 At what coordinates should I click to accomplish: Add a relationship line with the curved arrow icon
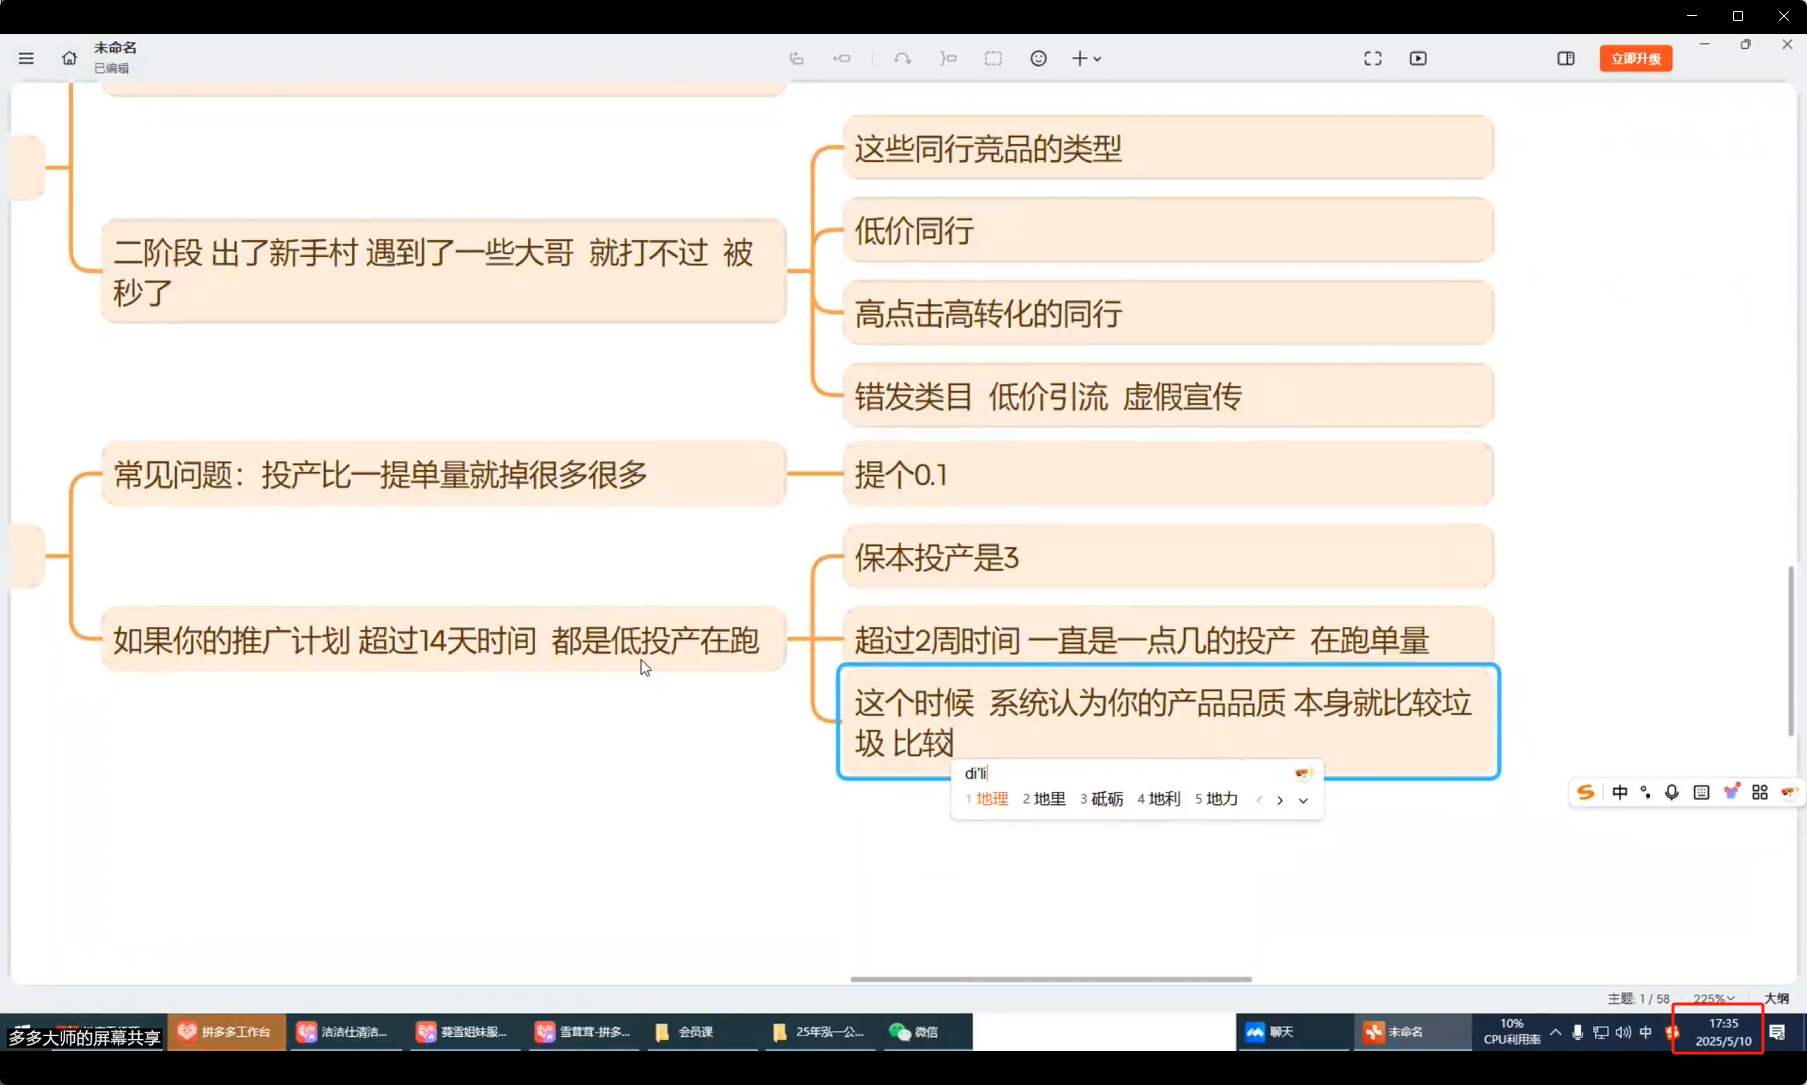(x=902, y=59)
